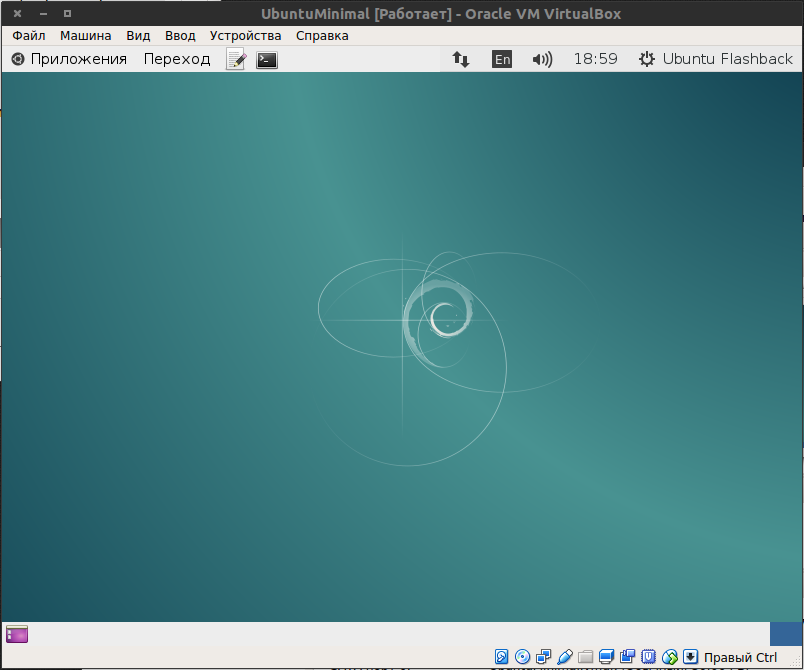This screenshot has width=804, height=670.
Task: Click the hard disk activity status icon
Action: coord(501,657)
